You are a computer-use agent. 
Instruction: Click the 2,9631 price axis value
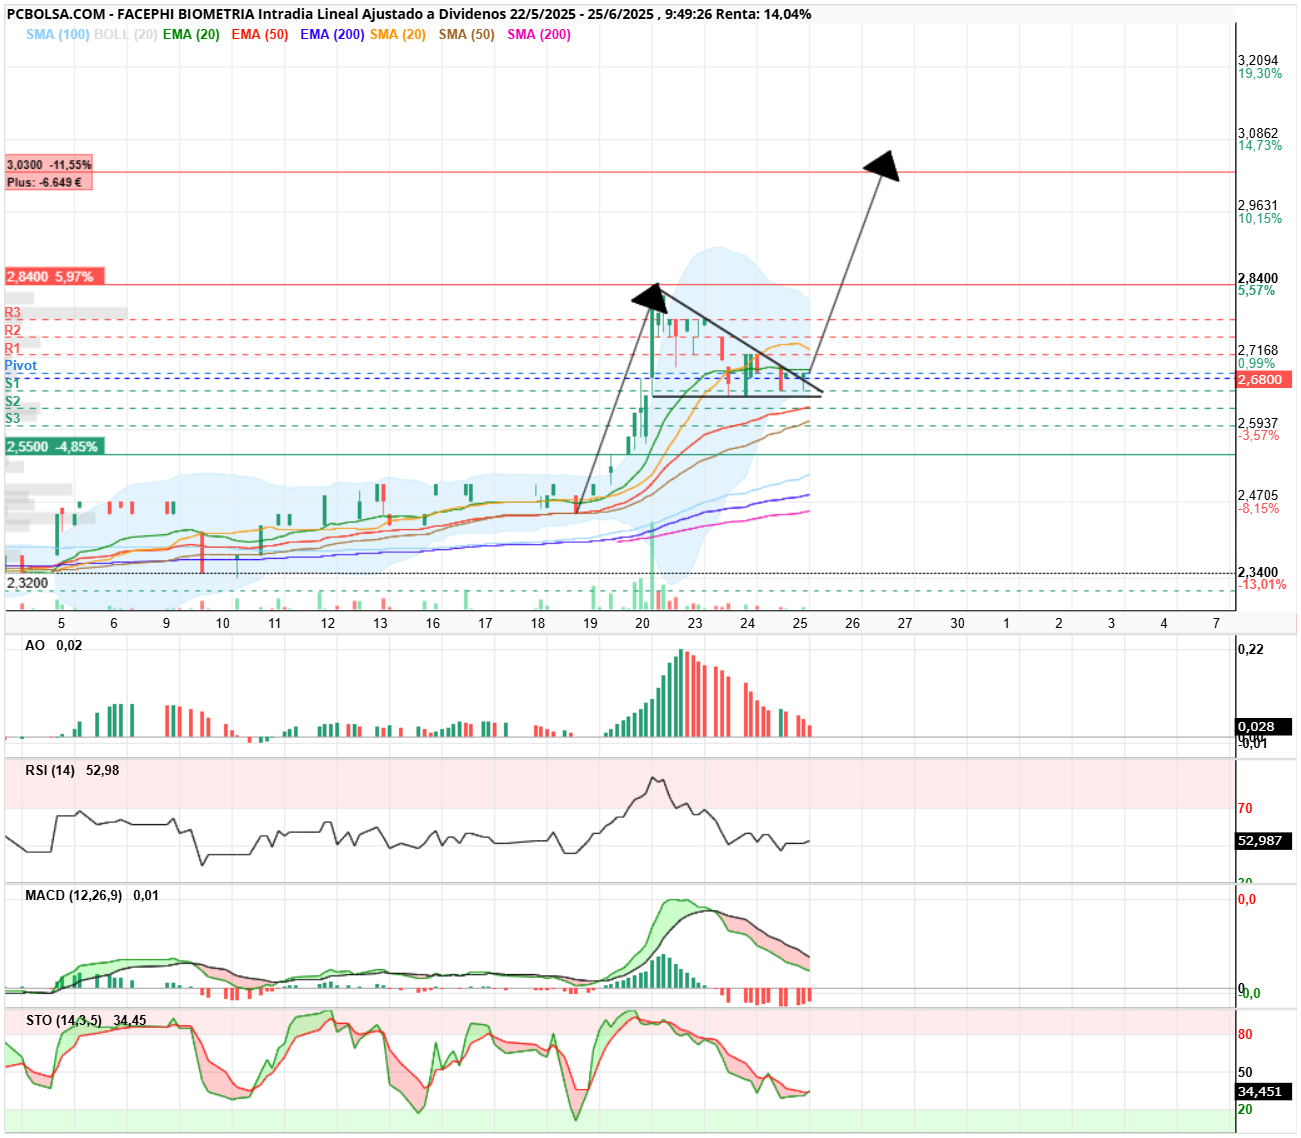coord(1258,205)
